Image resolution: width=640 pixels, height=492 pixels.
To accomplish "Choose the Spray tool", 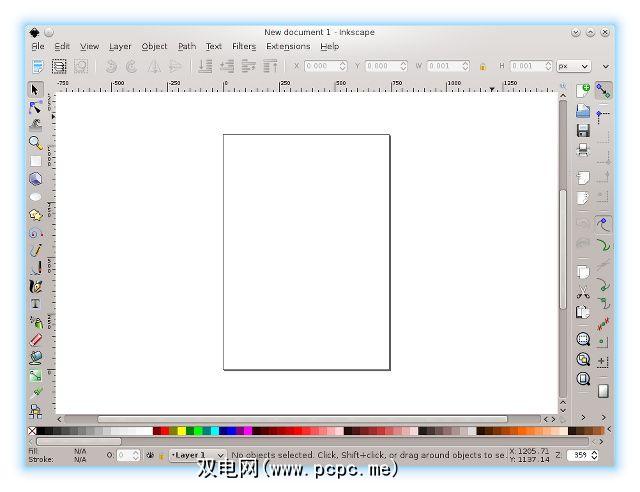I will [35, 322].
